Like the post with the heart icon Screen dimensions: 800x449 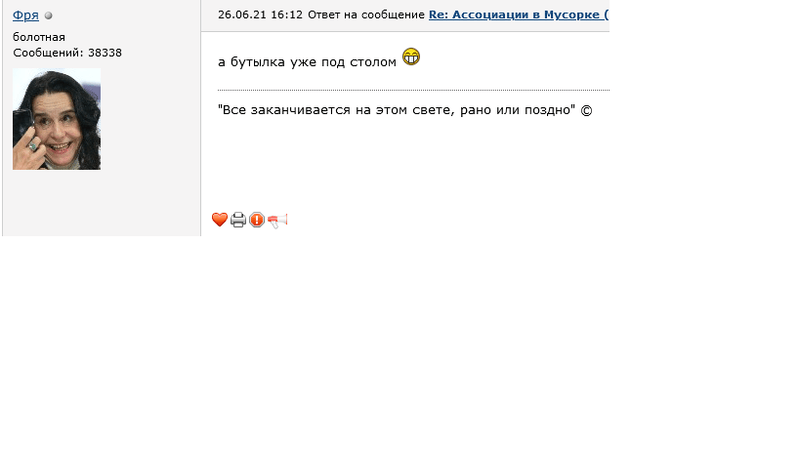click(219, 219)
